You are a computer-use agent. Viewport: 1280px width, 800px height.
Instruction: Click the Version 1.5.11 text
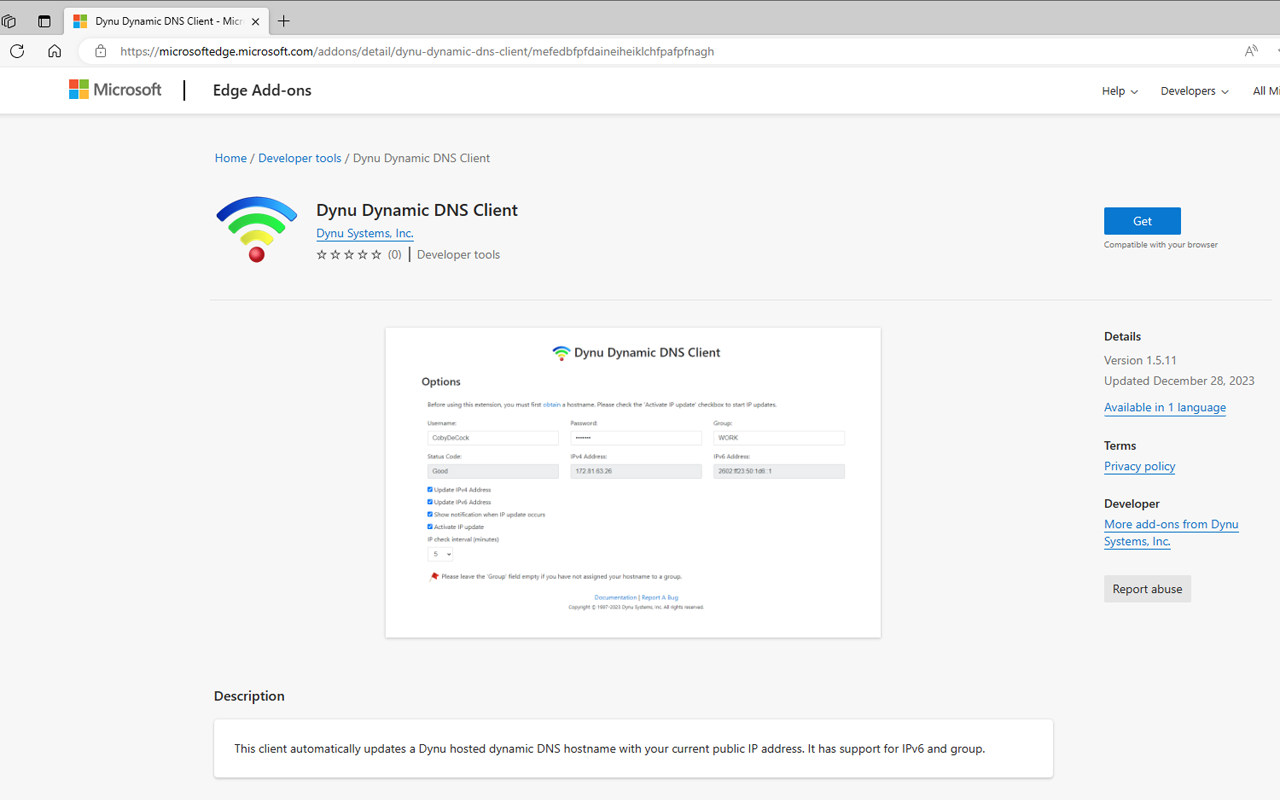click(x=1140, y=360)
